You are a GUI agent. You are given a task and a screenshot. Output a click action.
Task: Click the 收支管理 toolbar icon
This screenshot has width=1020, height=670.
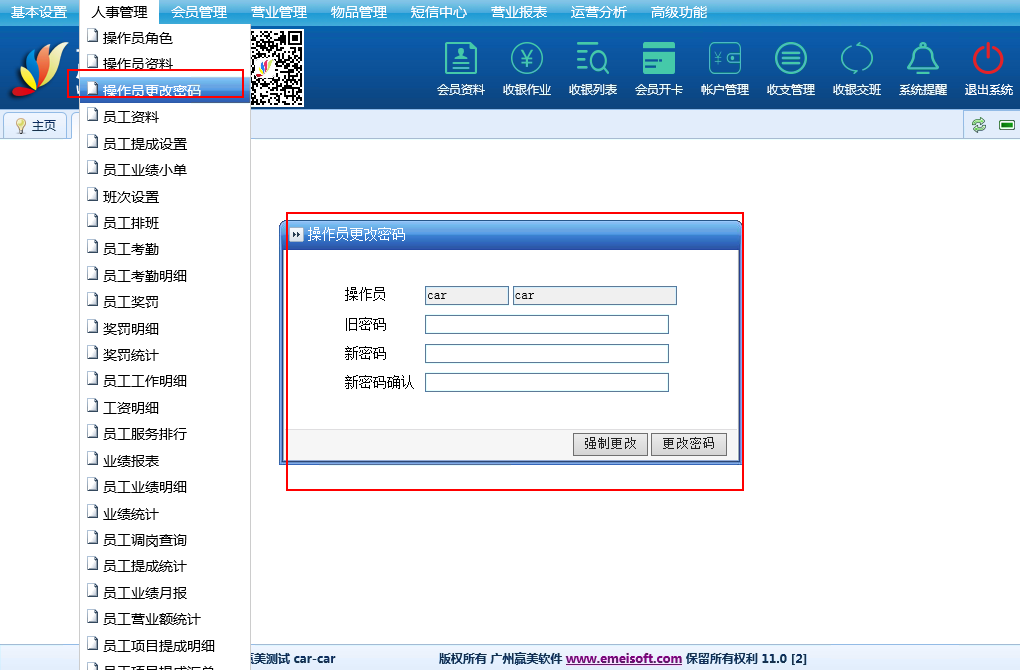pos(790,60)
